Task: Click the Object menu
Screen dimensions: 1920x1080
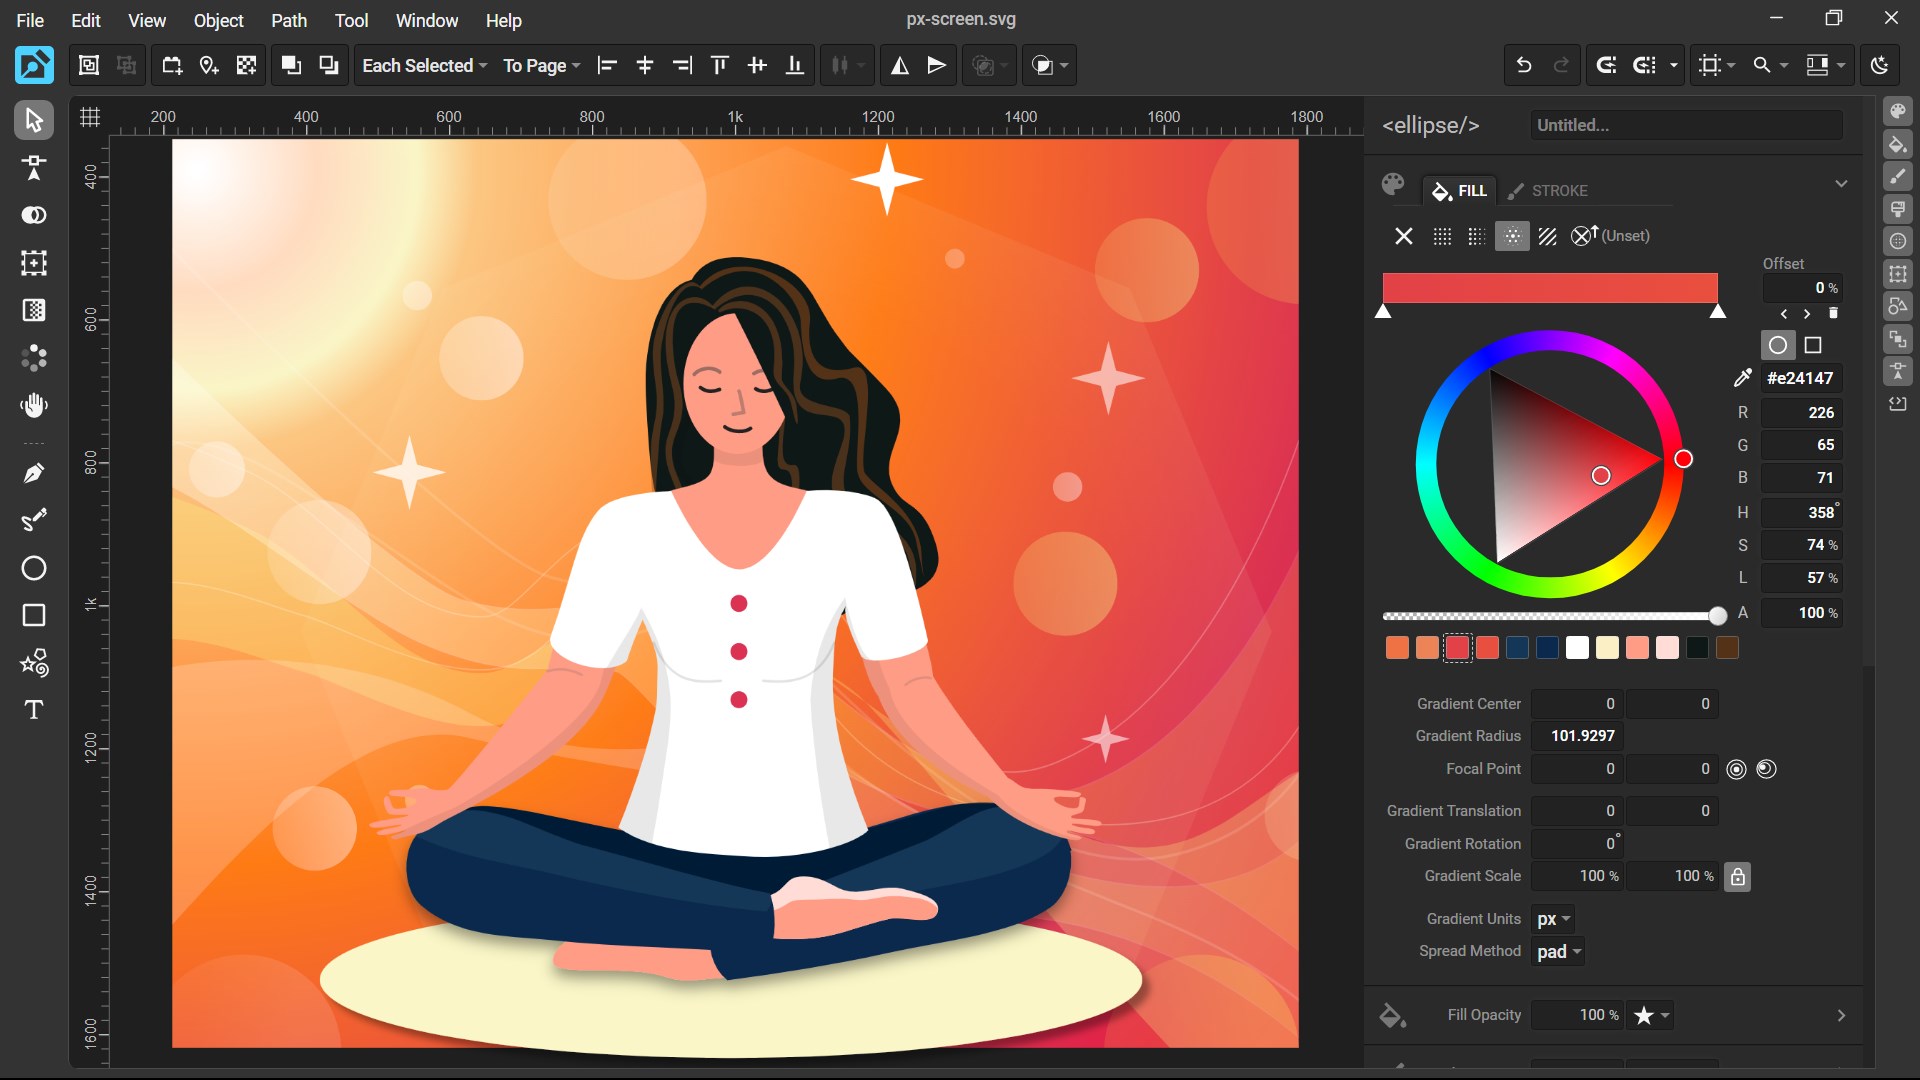Action: tap(218, 20)
